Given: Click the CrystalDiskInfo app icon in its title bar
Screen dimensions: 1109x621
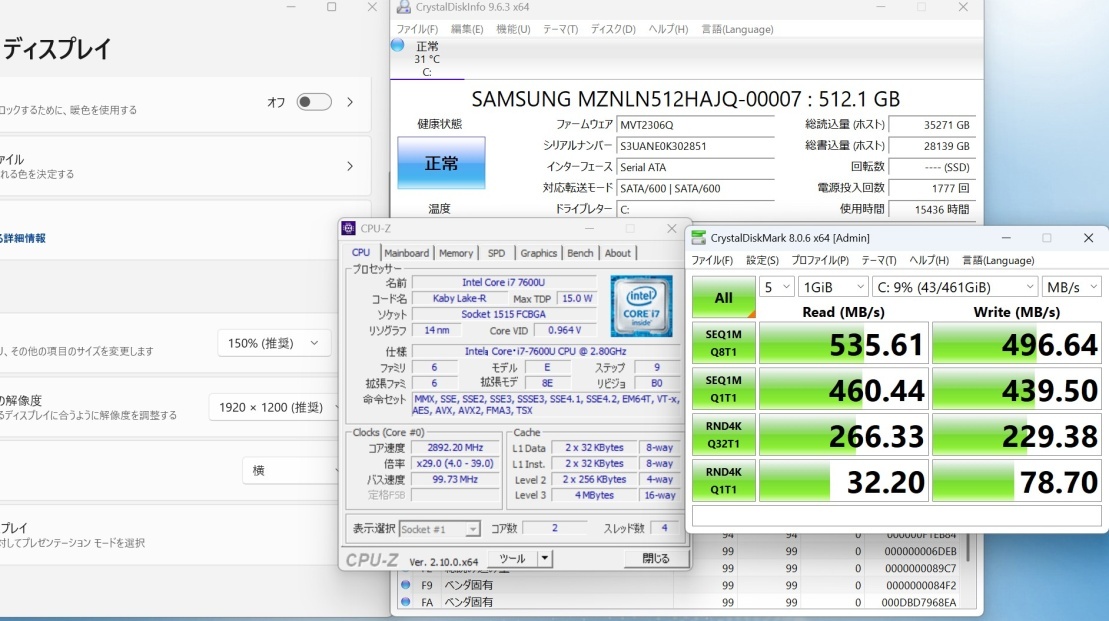Looking at the screenshot, I should [404, 7].
